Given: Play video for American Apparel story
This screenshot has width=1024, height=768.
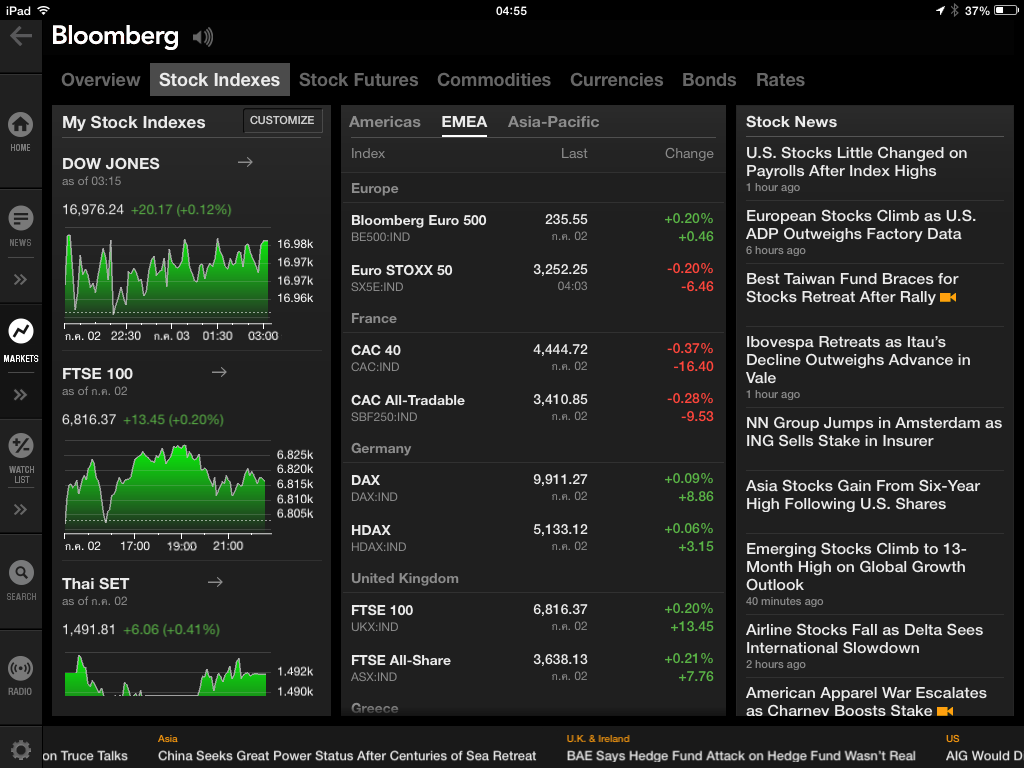Looking at the screenshot, I should [945, 711].
